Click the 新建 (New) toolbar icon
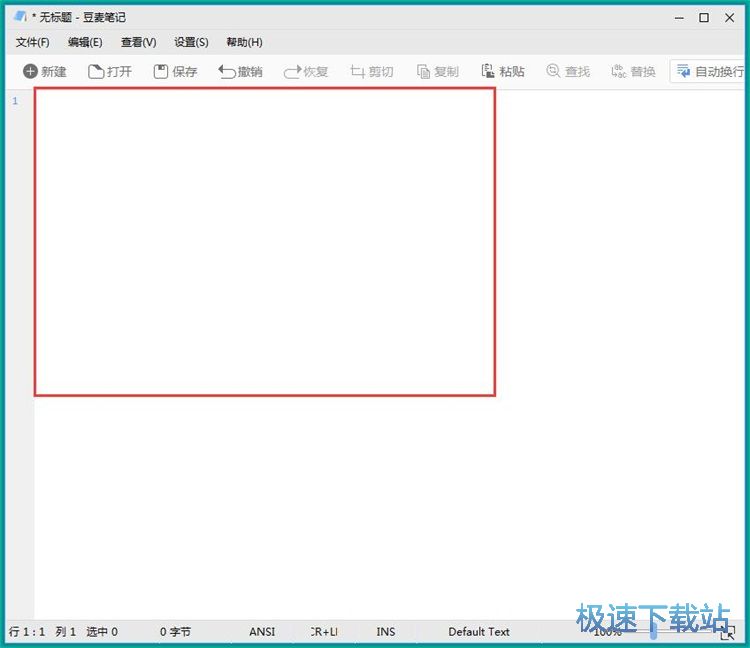Viewport: 750px width, 648px height. 45,72
